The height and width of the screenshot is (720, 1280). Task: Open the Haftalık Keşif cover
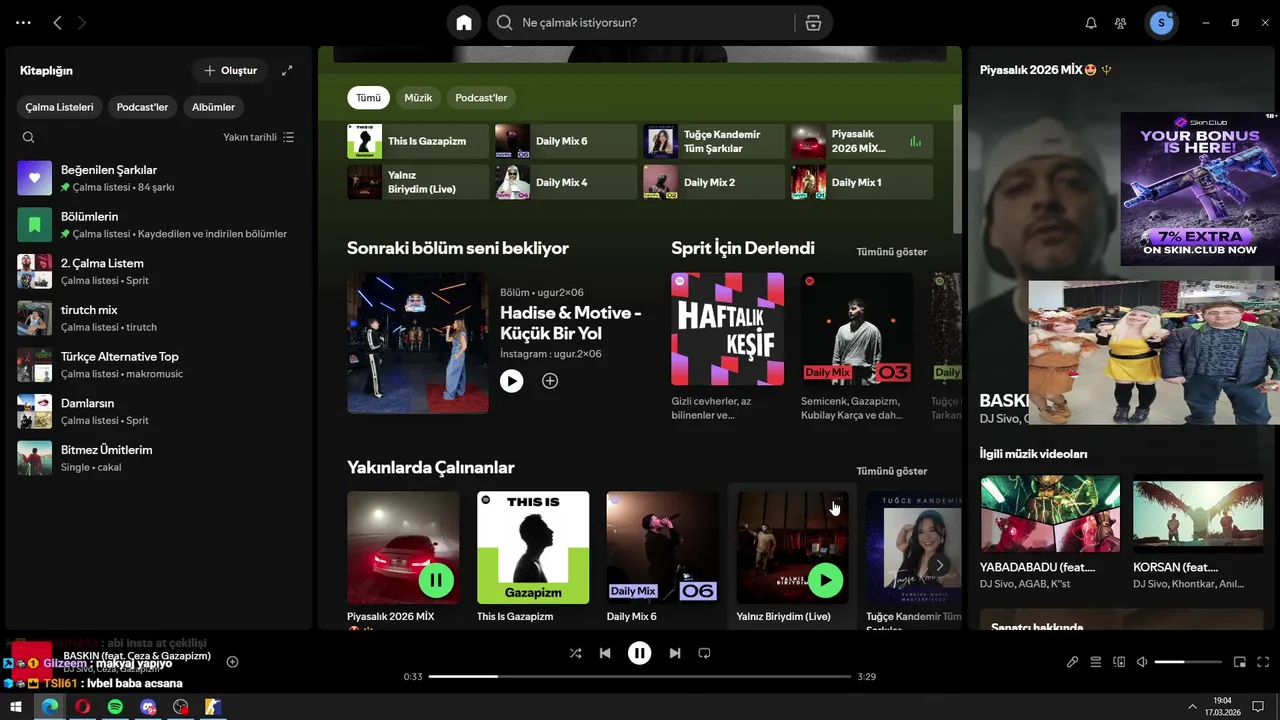[x=727, y=329]
